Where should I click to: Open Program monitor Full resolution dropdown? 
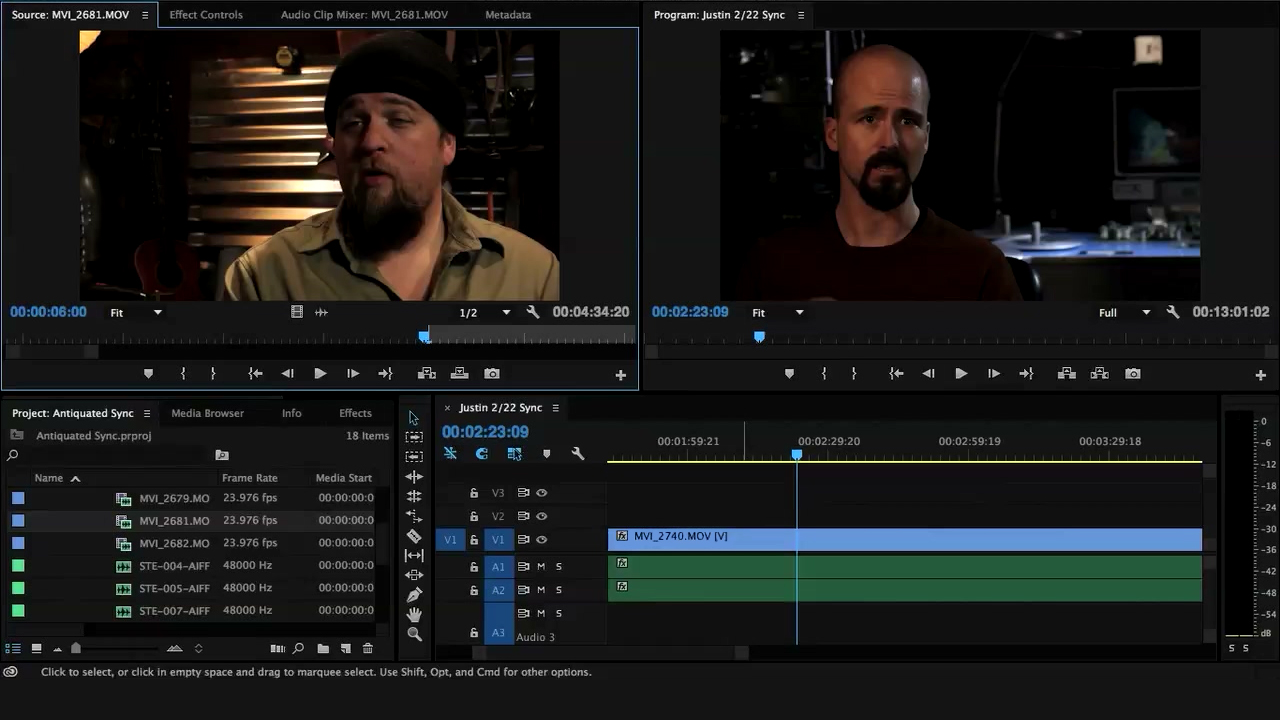tap(1124, 313)
